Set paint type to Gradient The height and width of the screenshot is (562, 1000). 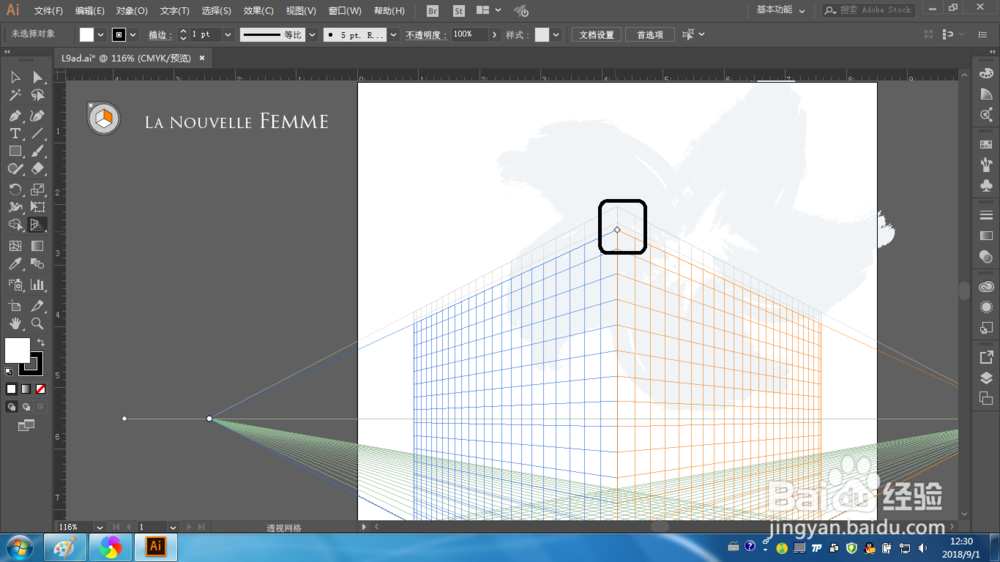click(26, 388)
